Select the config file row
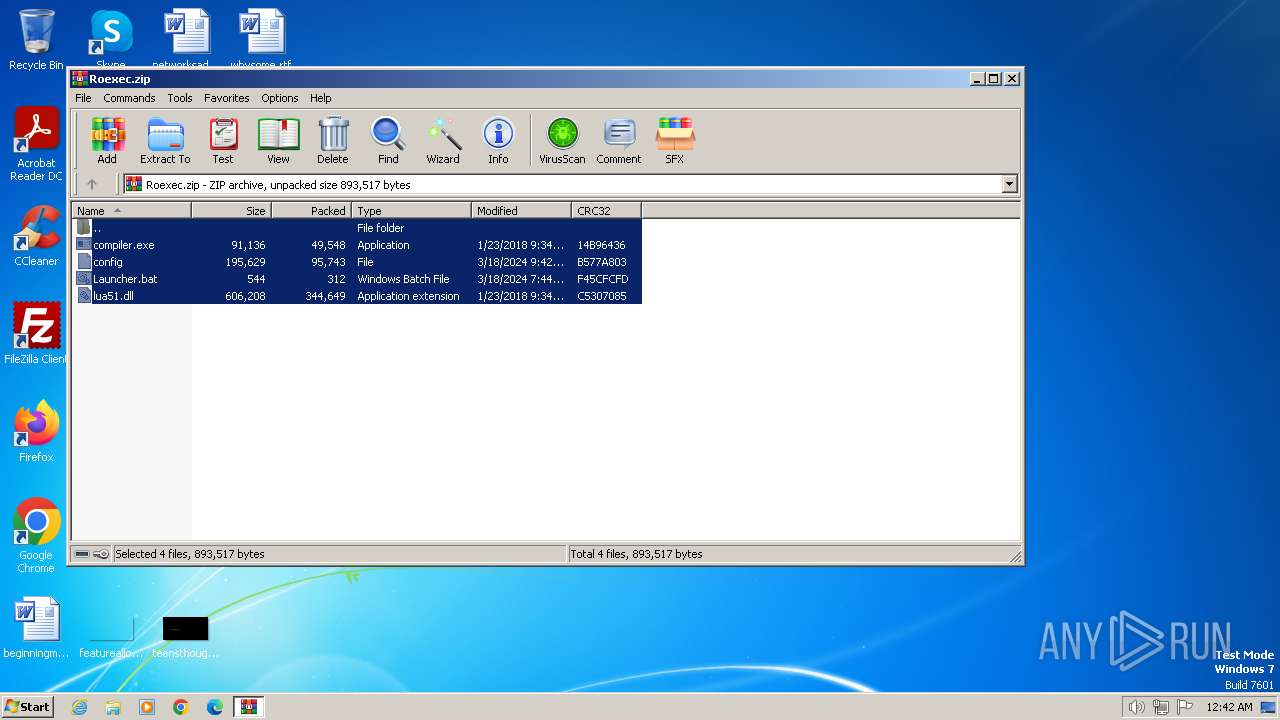This screenshot has width=1280, height=720. coord(357,262)
